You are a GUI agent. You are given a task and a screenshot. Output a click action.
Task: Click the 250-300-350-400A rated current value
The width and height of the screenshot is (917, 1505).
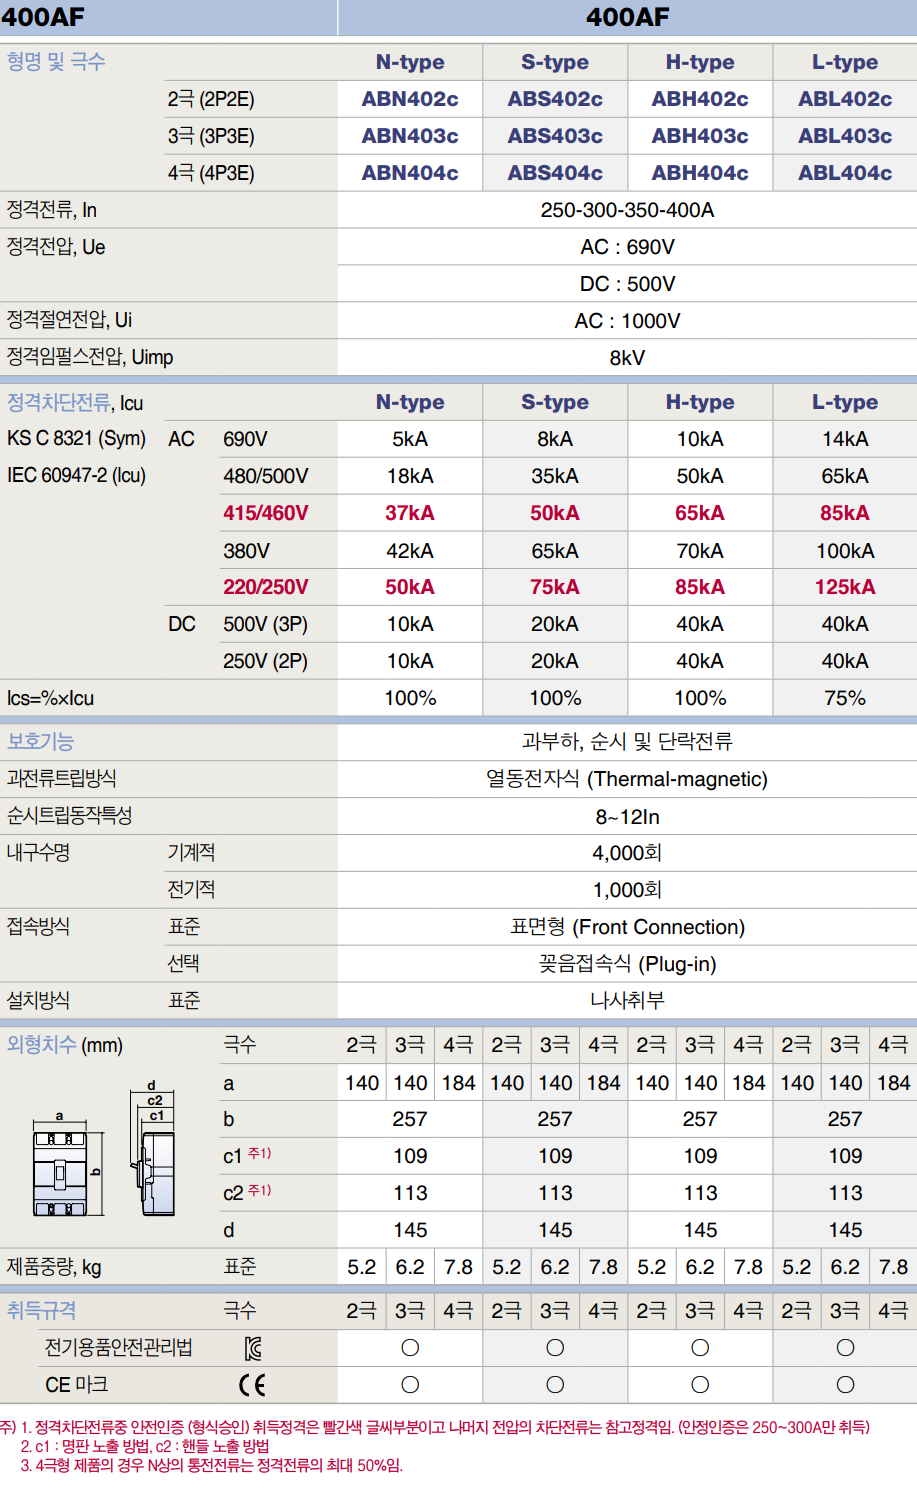(627, 209)
